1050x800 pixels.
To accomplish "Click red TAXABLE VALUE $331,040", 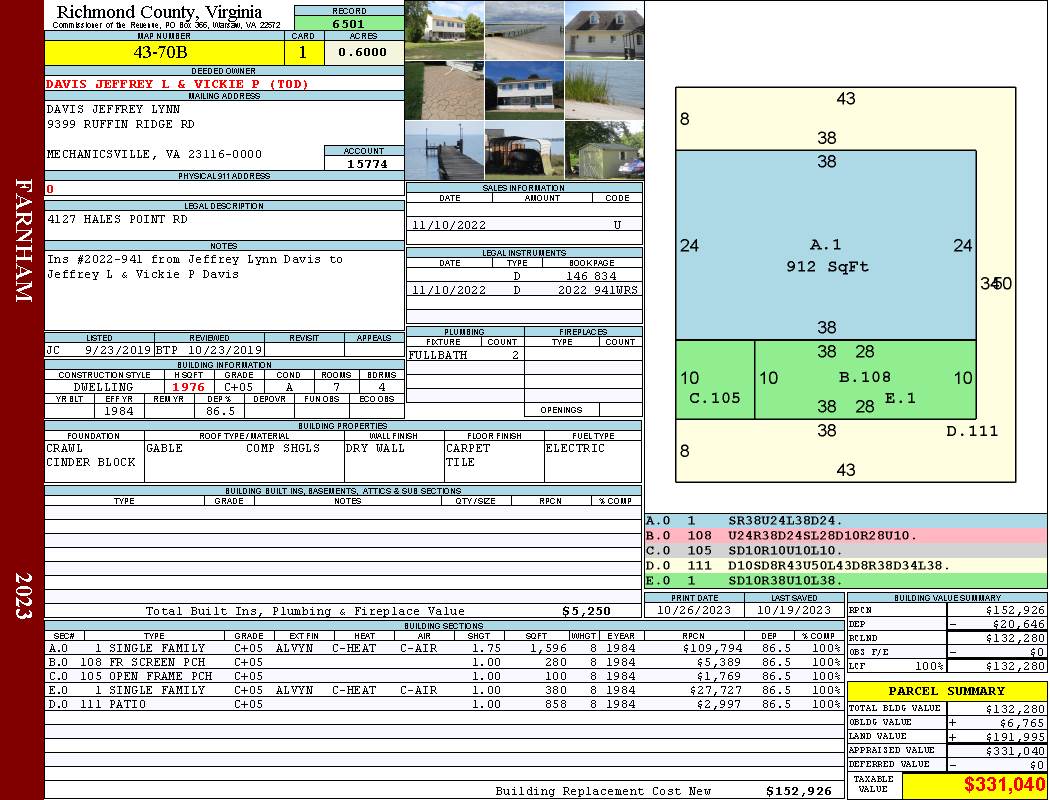I will [x=1004, y=784].
